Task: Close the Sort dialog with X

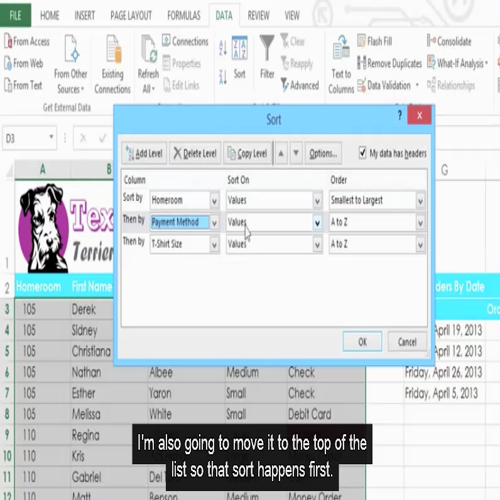Action: [x=419, y=115]
